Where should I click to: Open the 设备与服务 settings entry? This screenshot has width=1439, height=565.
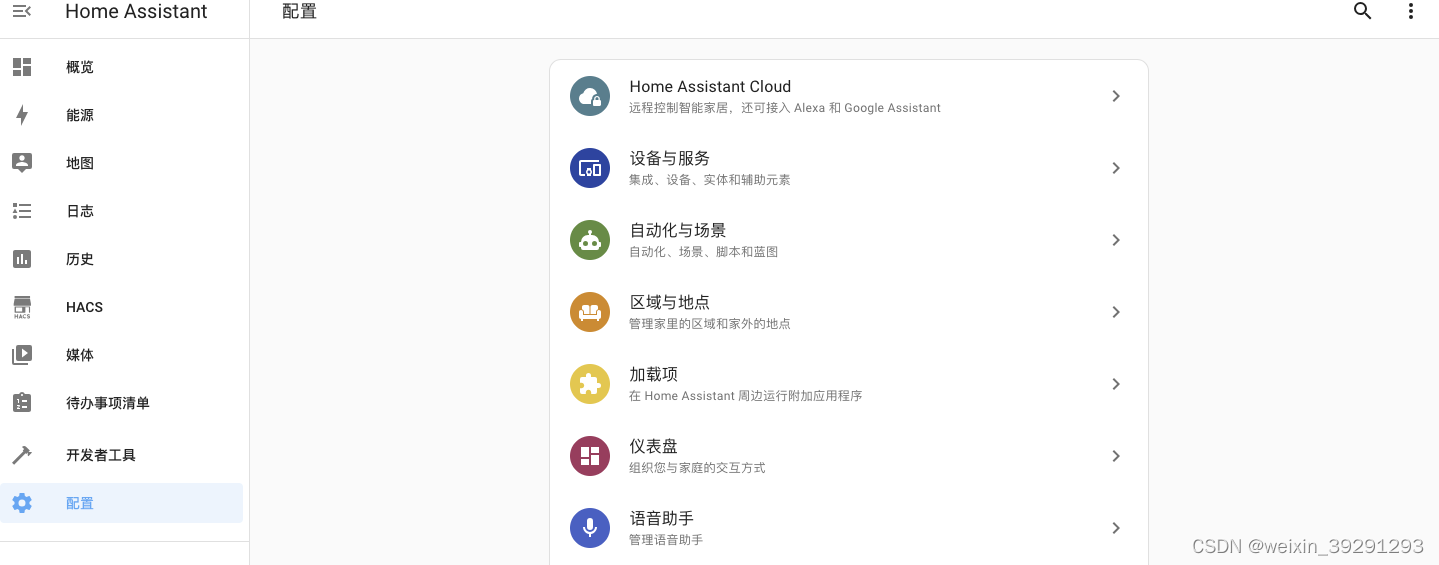(x=848, y=168)
